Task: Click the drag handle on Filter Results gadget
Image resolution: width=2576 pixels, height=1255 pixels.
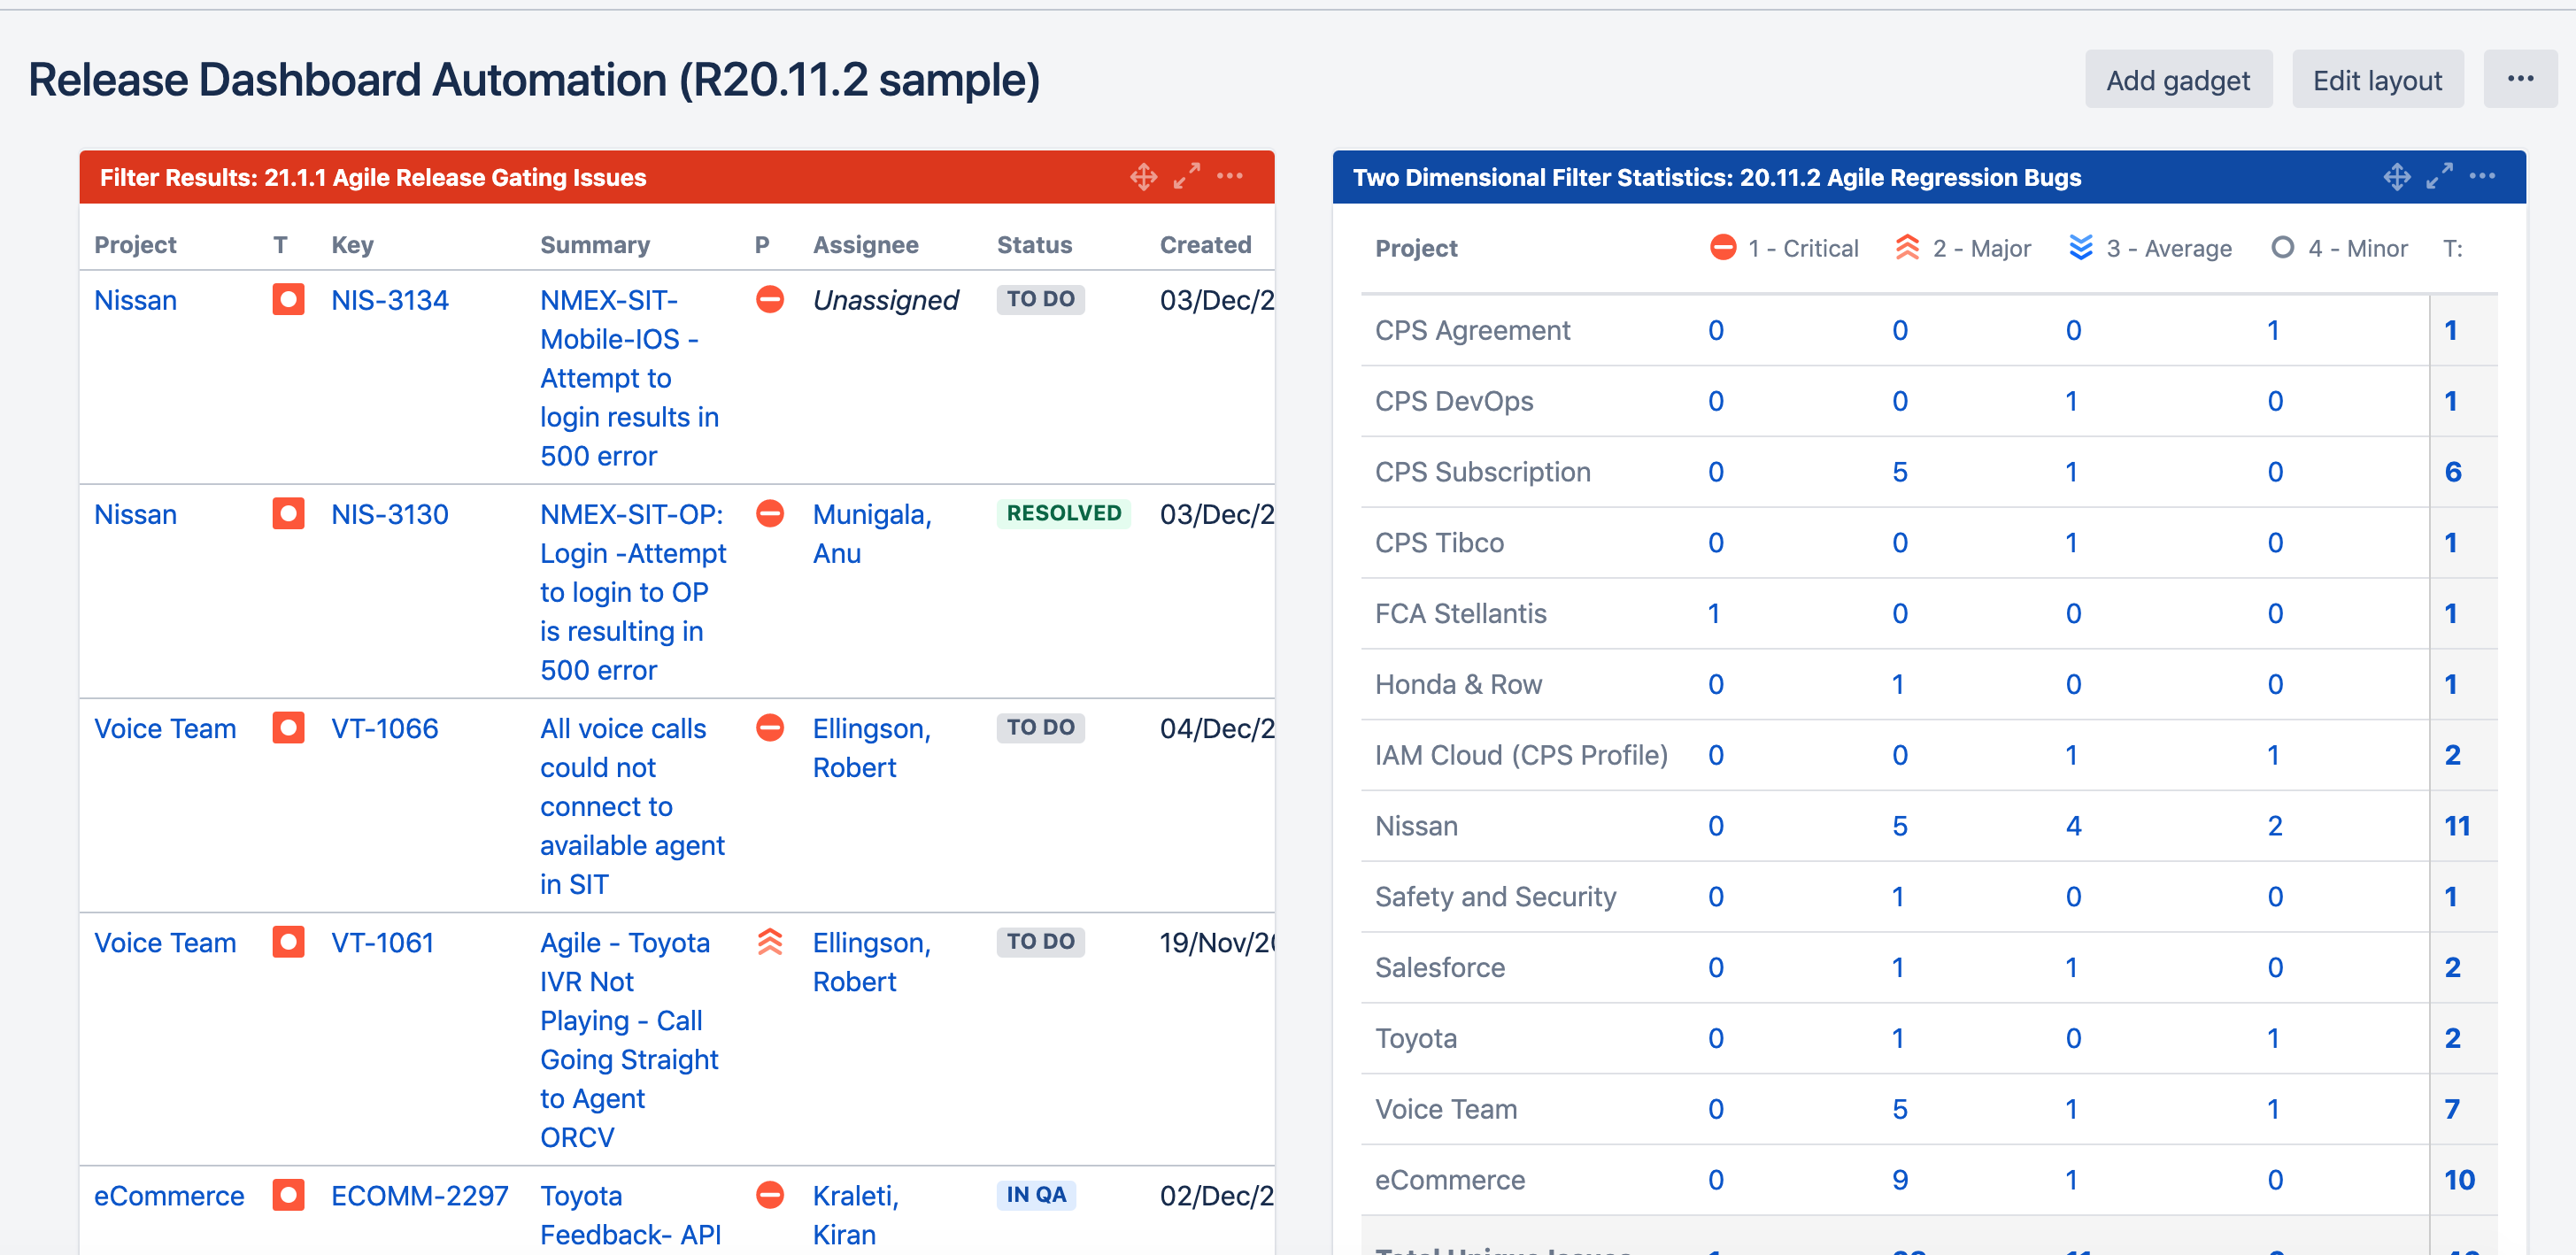Action: pyautogui.click(x=1142, y=177)
